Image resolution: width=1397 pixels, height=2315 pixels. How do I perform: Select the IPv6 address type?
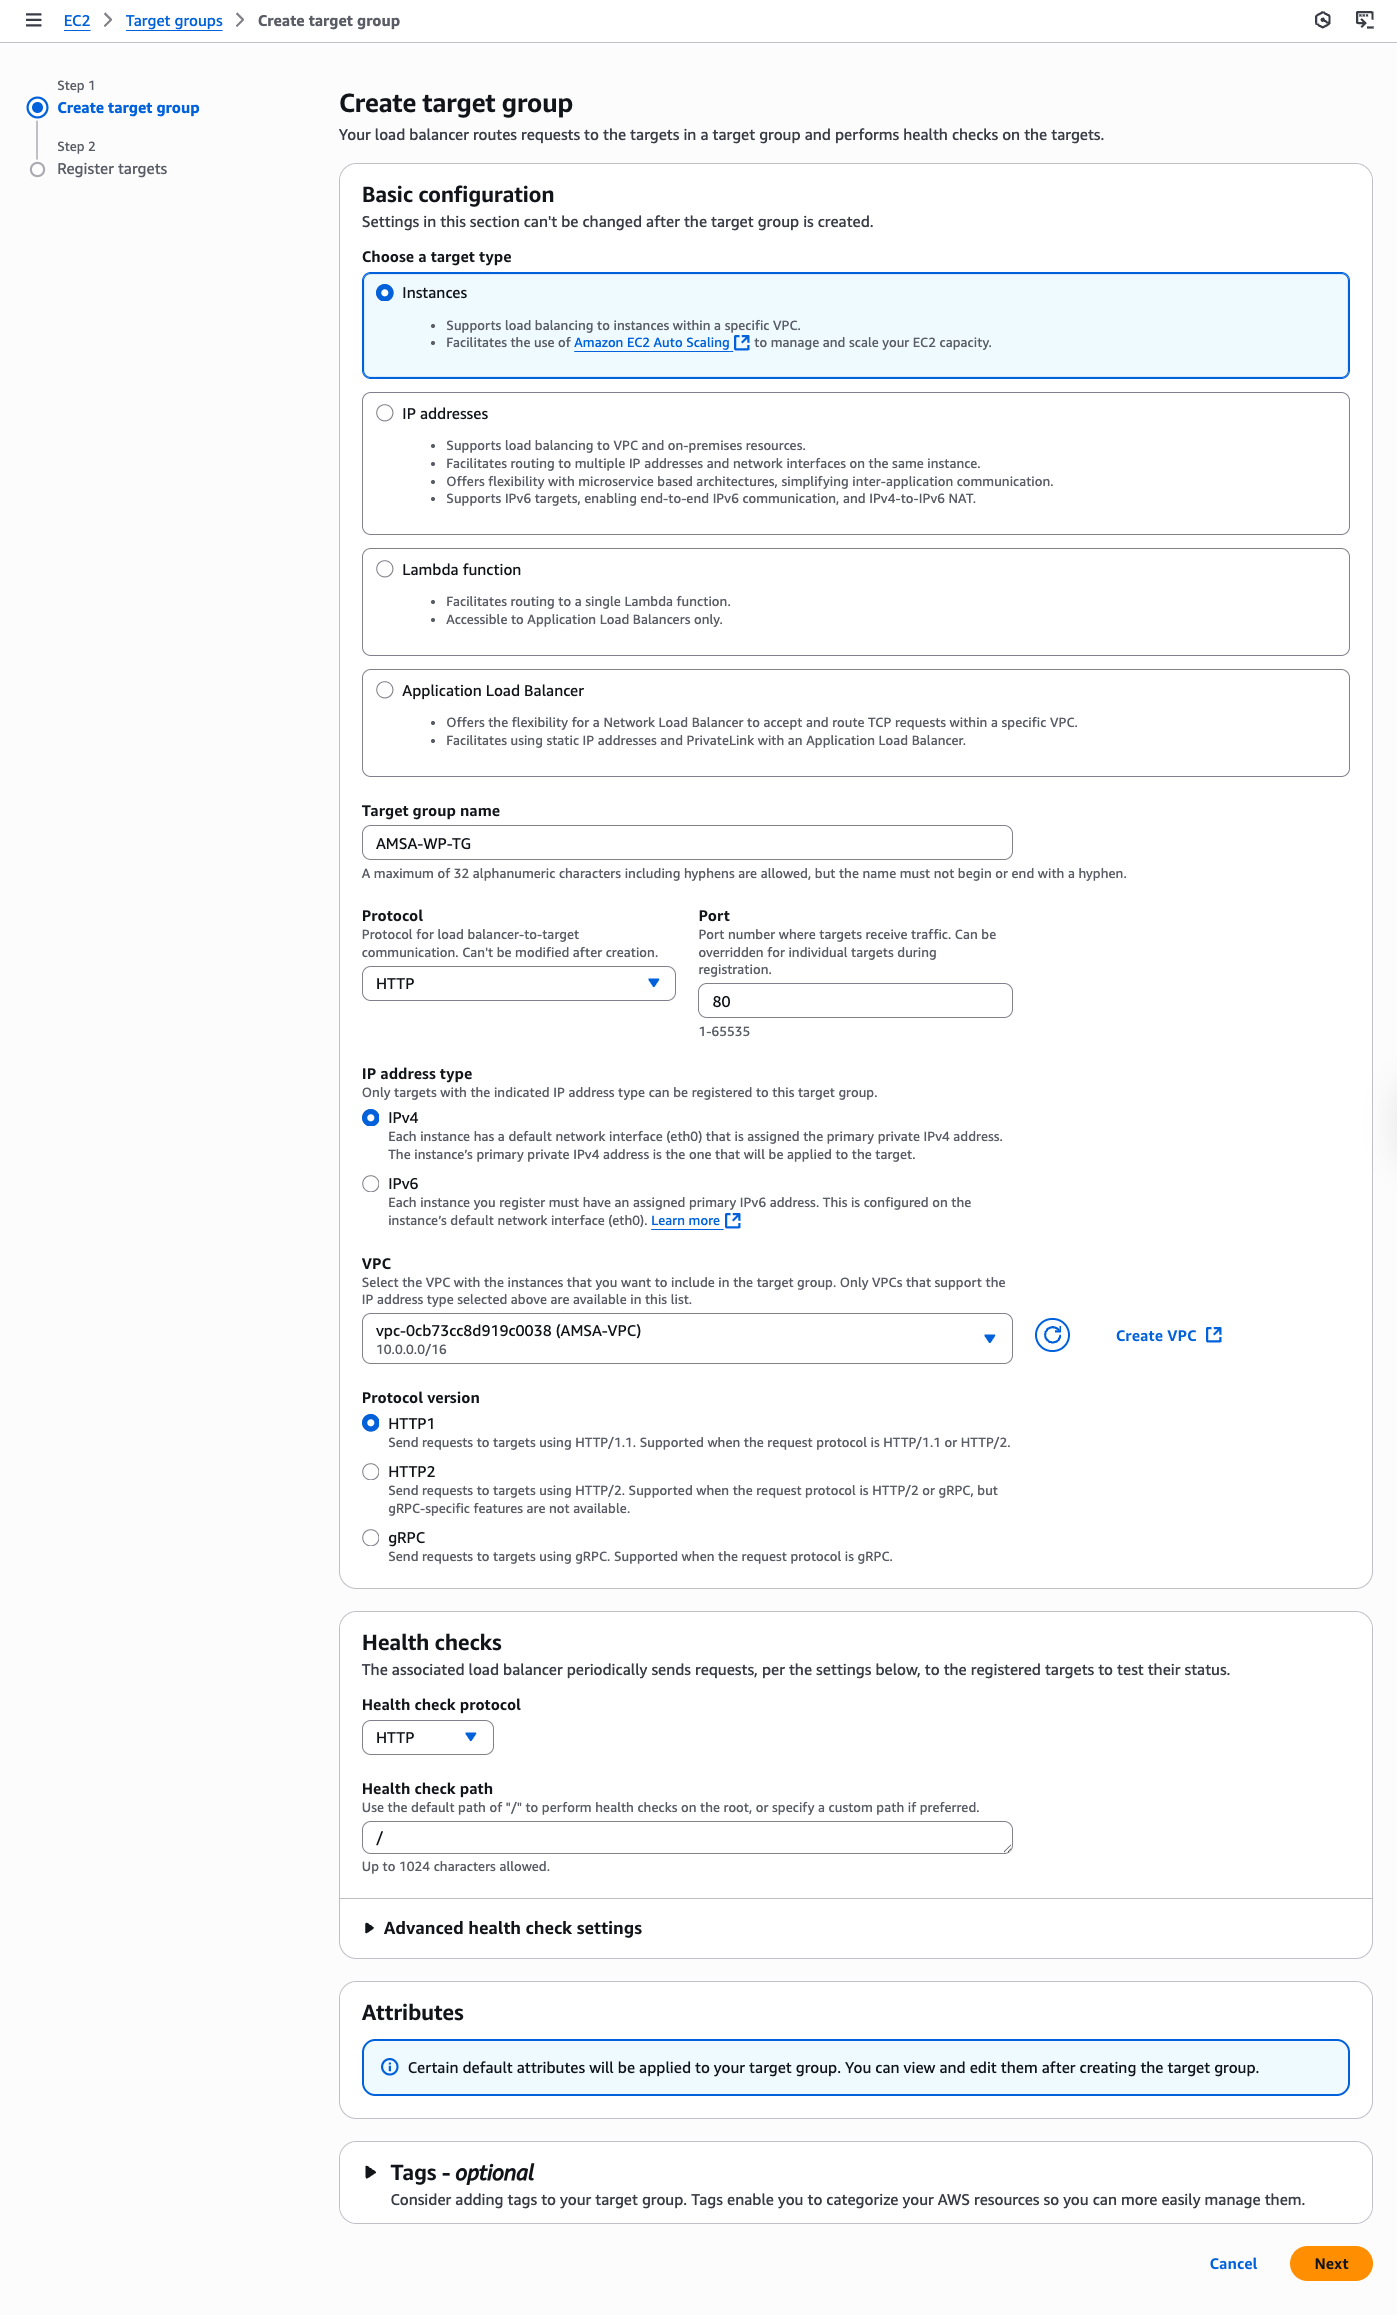coord(371,1184)
